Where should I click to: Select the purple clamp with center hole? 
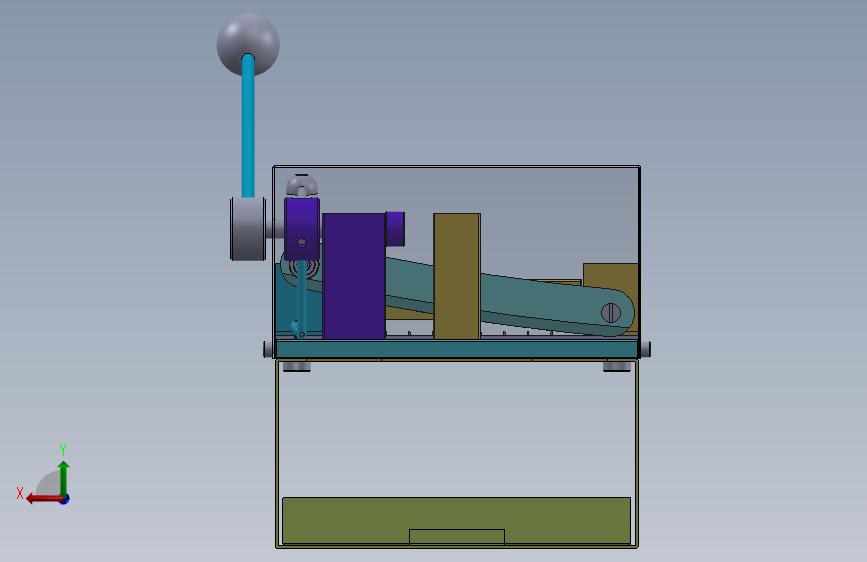point(302,228)
